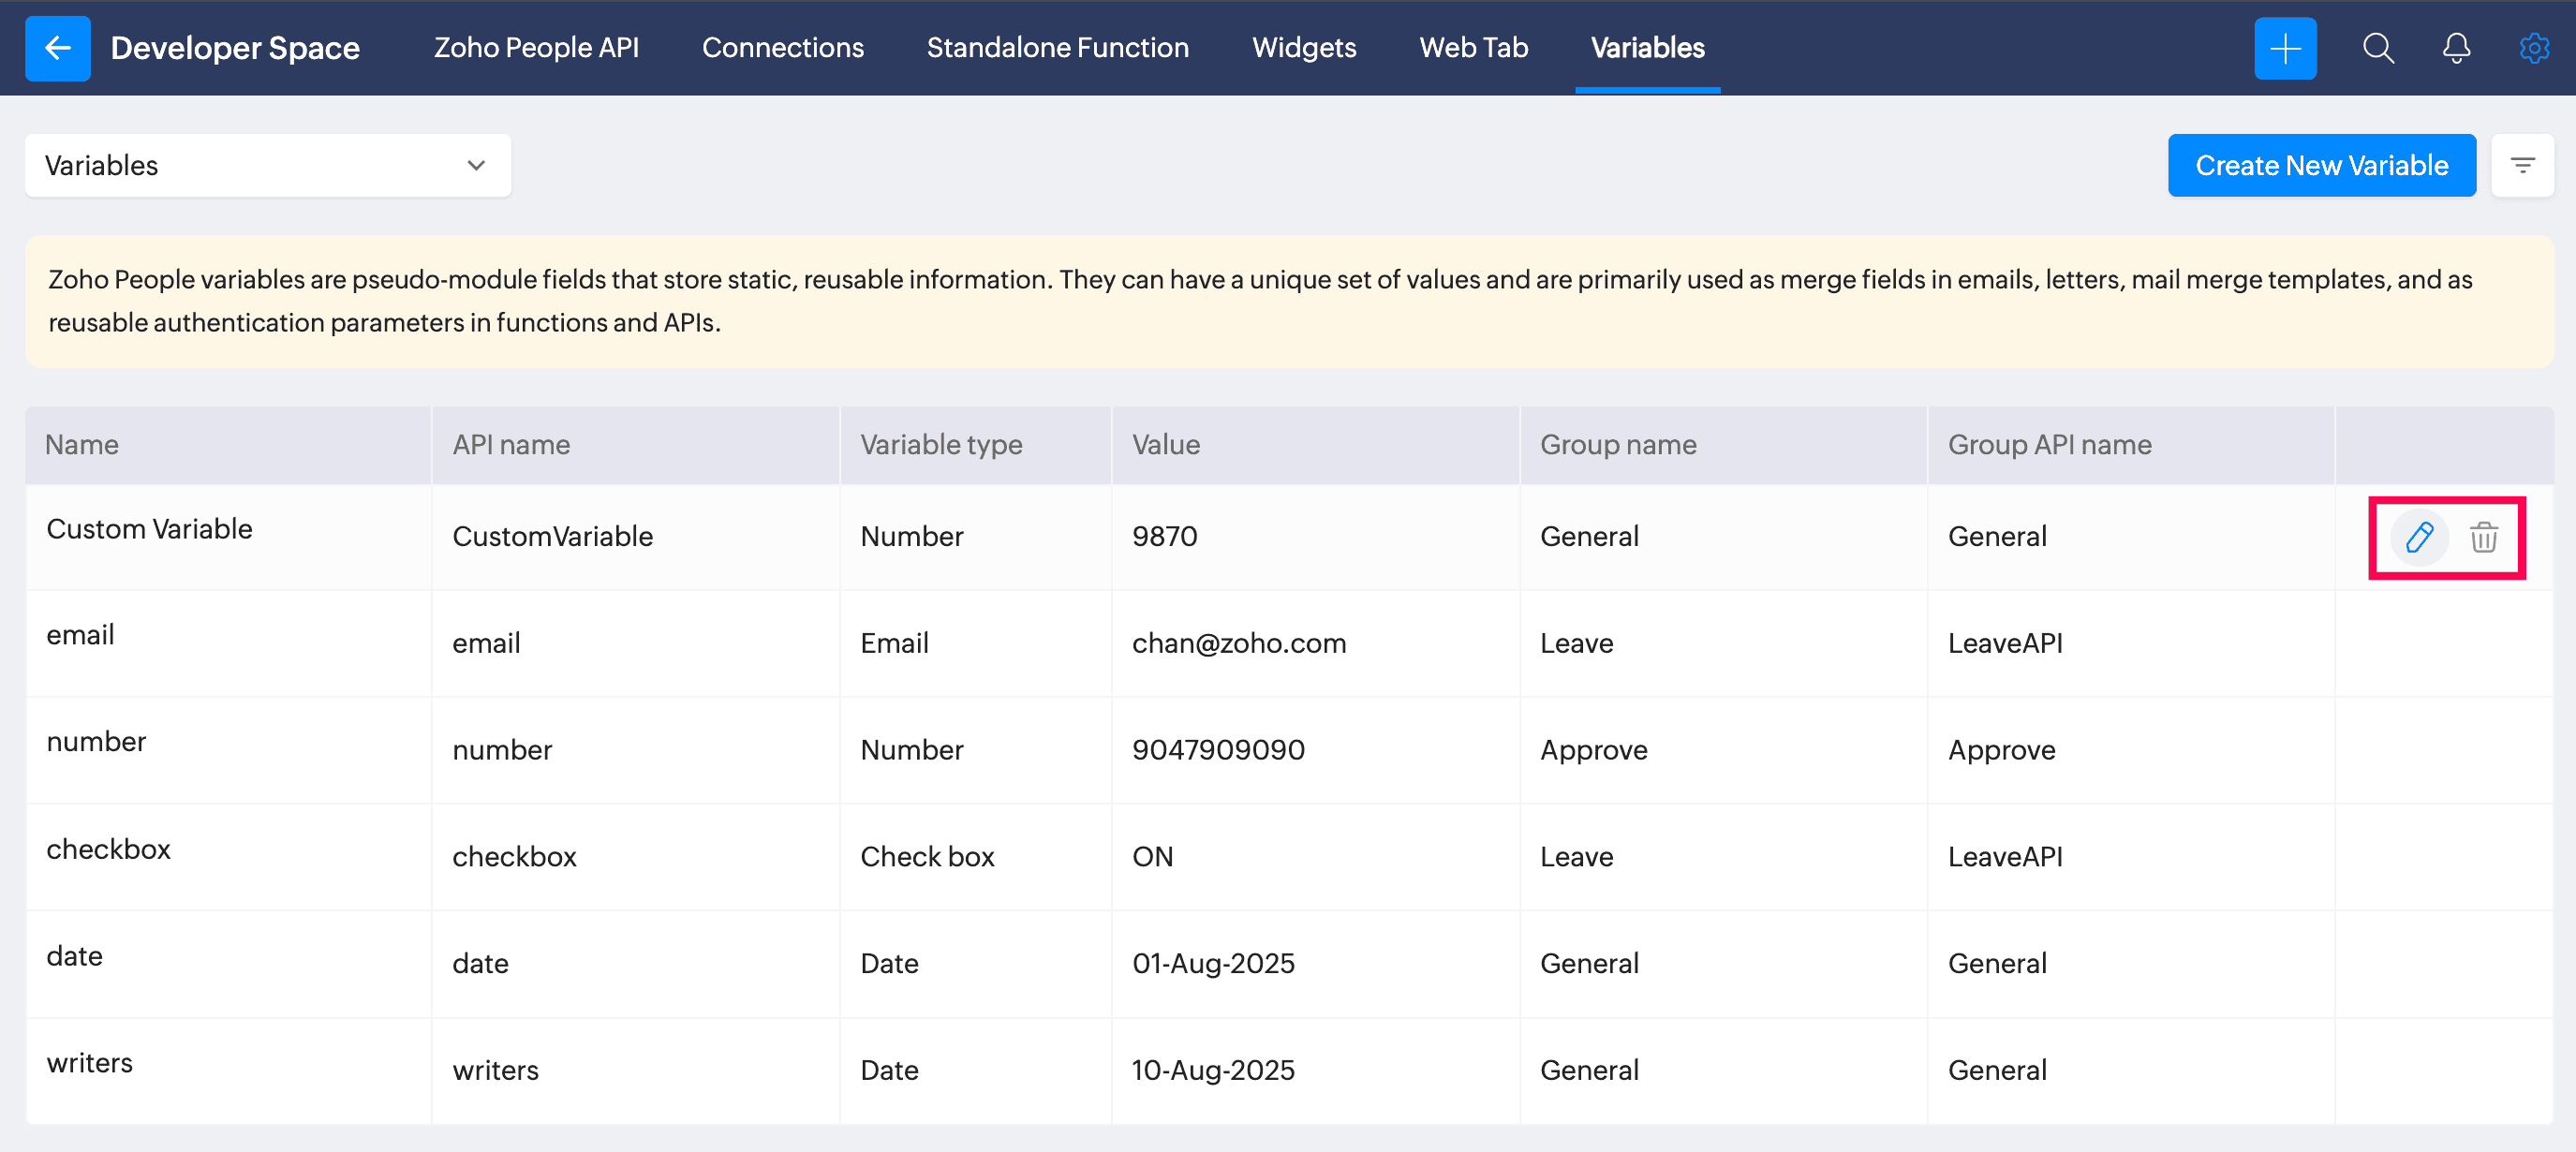This screenshot has height=1152, width=2576.
Task: Click the back arrow icon
Action: point(57,48)
